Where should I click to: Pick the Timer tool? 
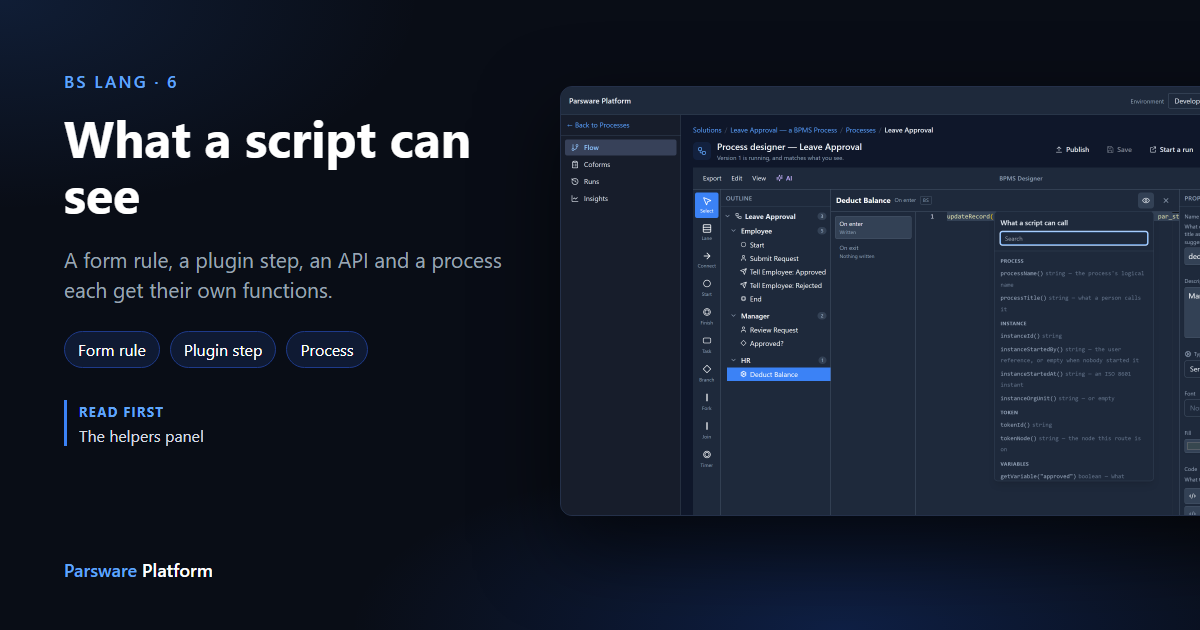pyautogui.click(x=707, y=458)
